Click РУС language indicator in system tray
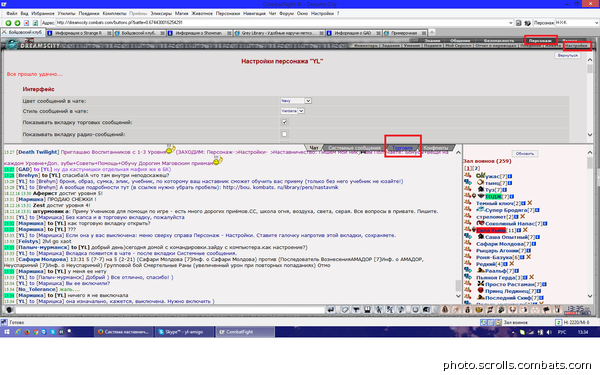This screenshot has width=600, height=375. pos(562,332)
